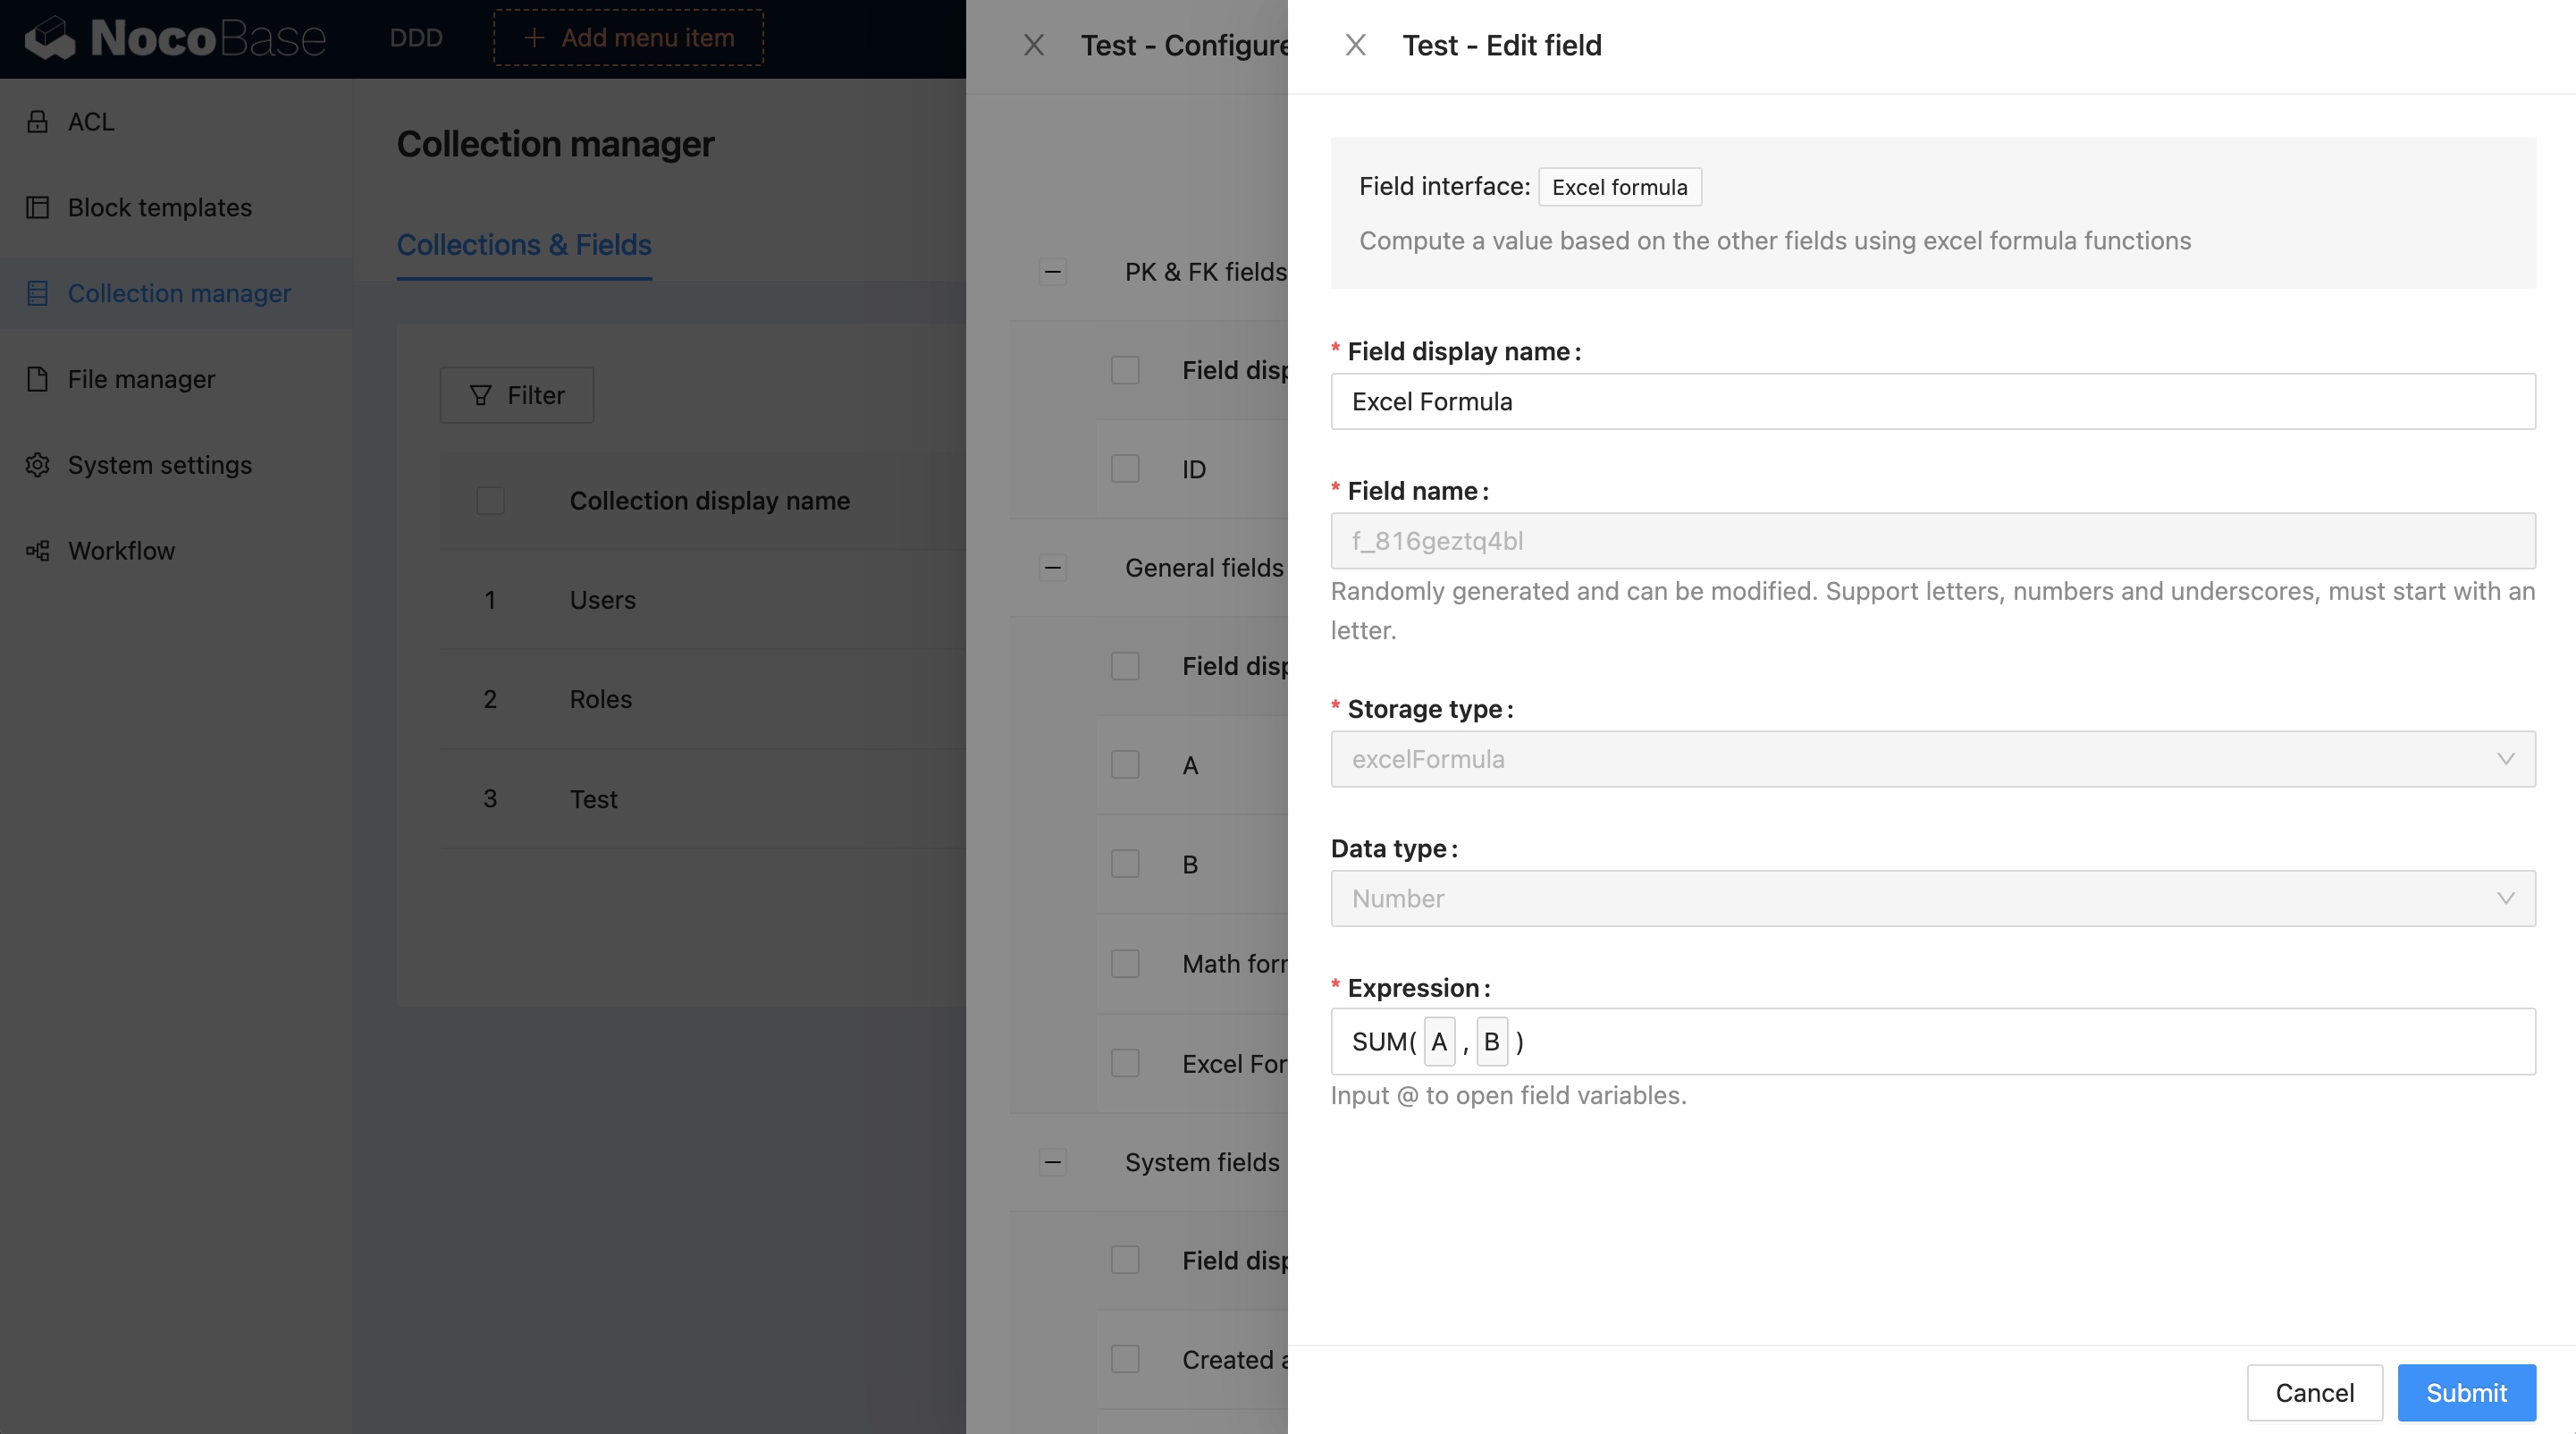Open the Data type dropdown
The width and height of the screenshot is (2576, 1434).
1932,898
